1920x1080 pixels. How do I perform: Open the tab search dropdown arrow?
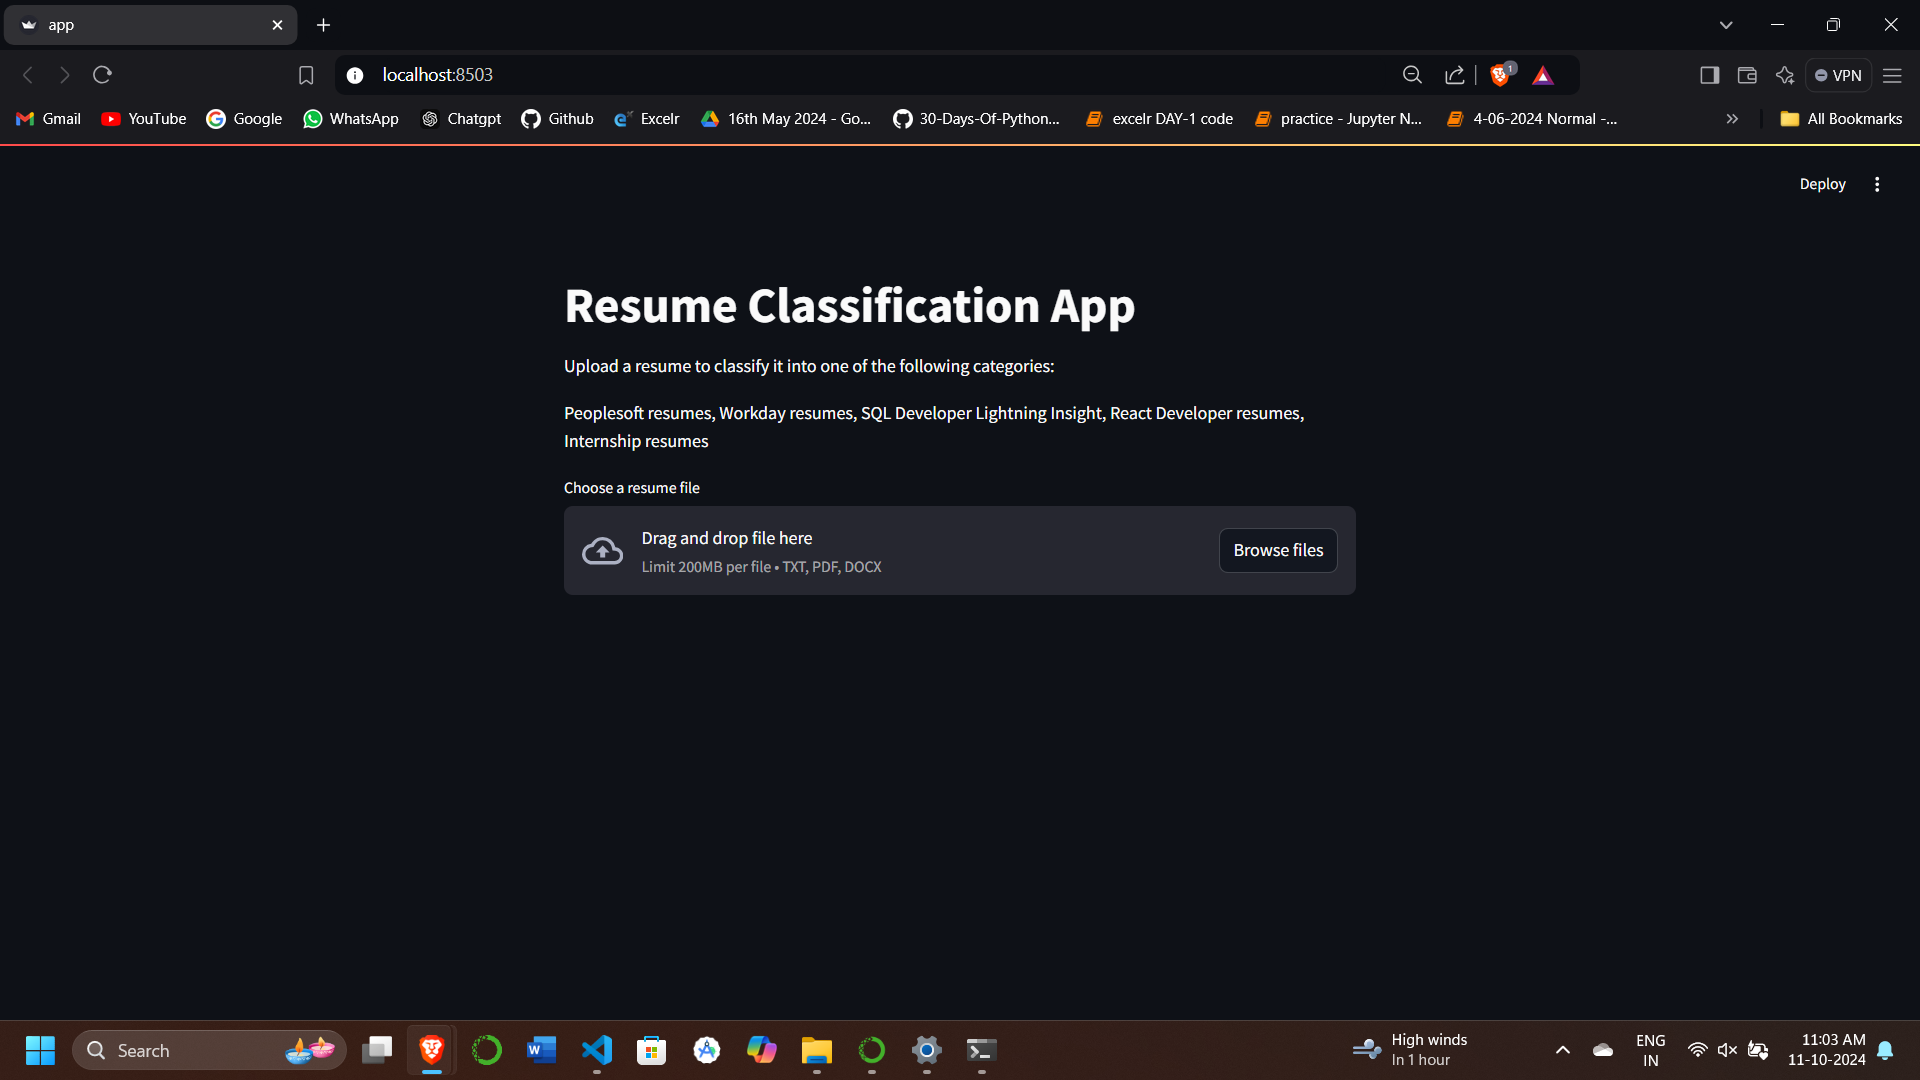pos(1726,25)
